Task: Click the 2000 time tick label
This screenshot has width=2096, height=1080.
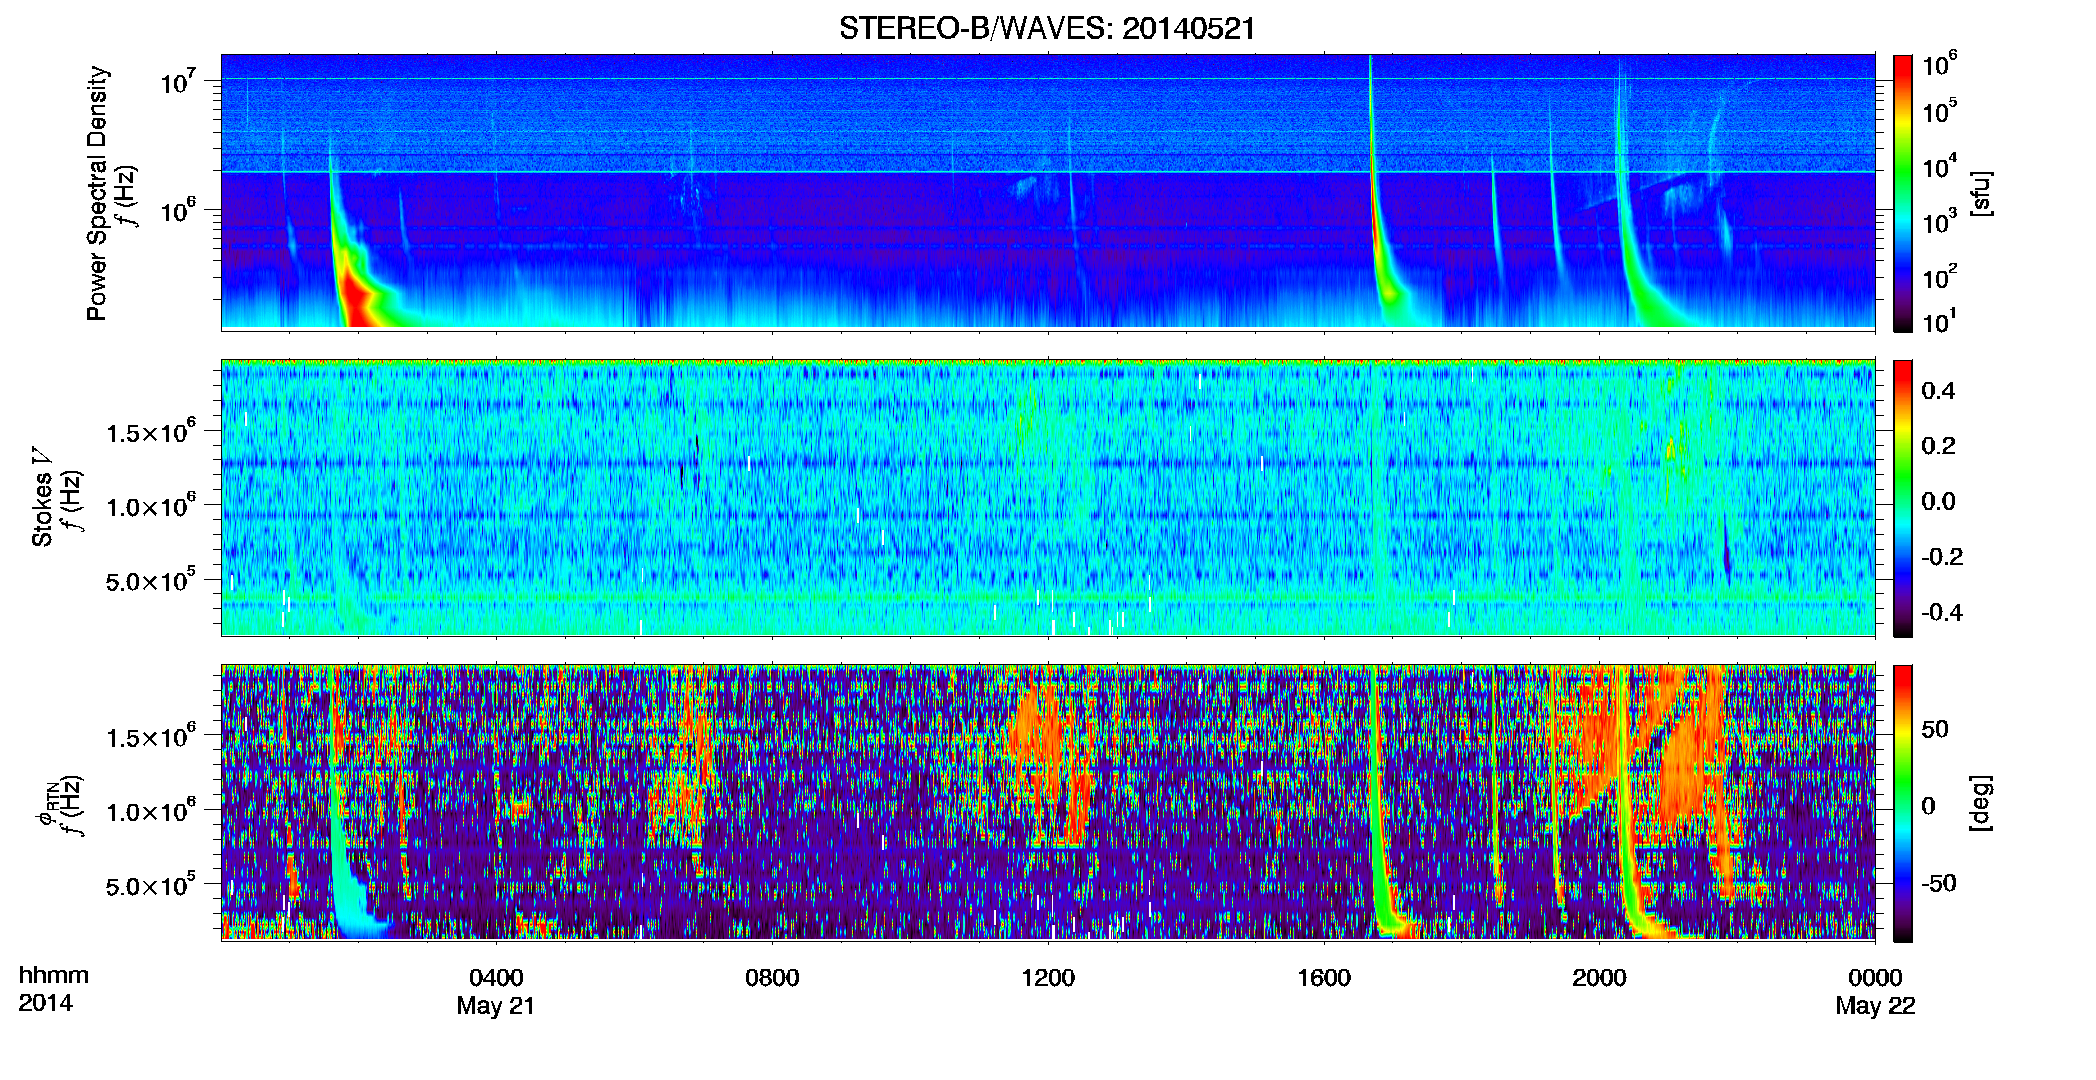Action: tap(1599, 978)
